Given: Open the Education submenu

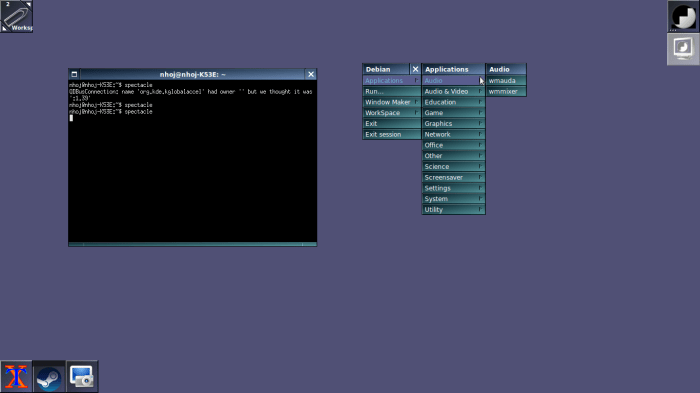Looking at the screenshot, I should tap(454, 102).
